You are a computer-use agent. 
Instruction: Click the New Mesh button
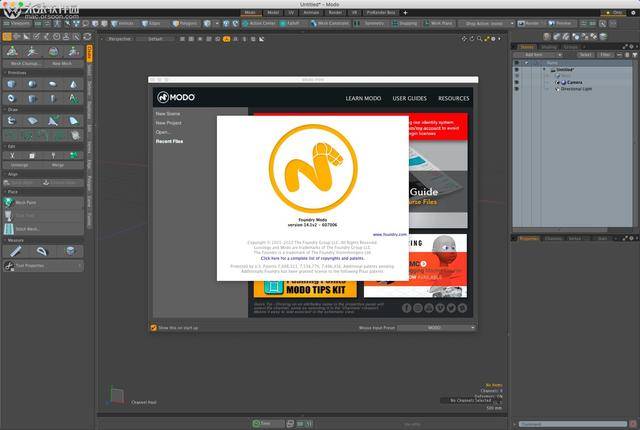click(63, 62)
